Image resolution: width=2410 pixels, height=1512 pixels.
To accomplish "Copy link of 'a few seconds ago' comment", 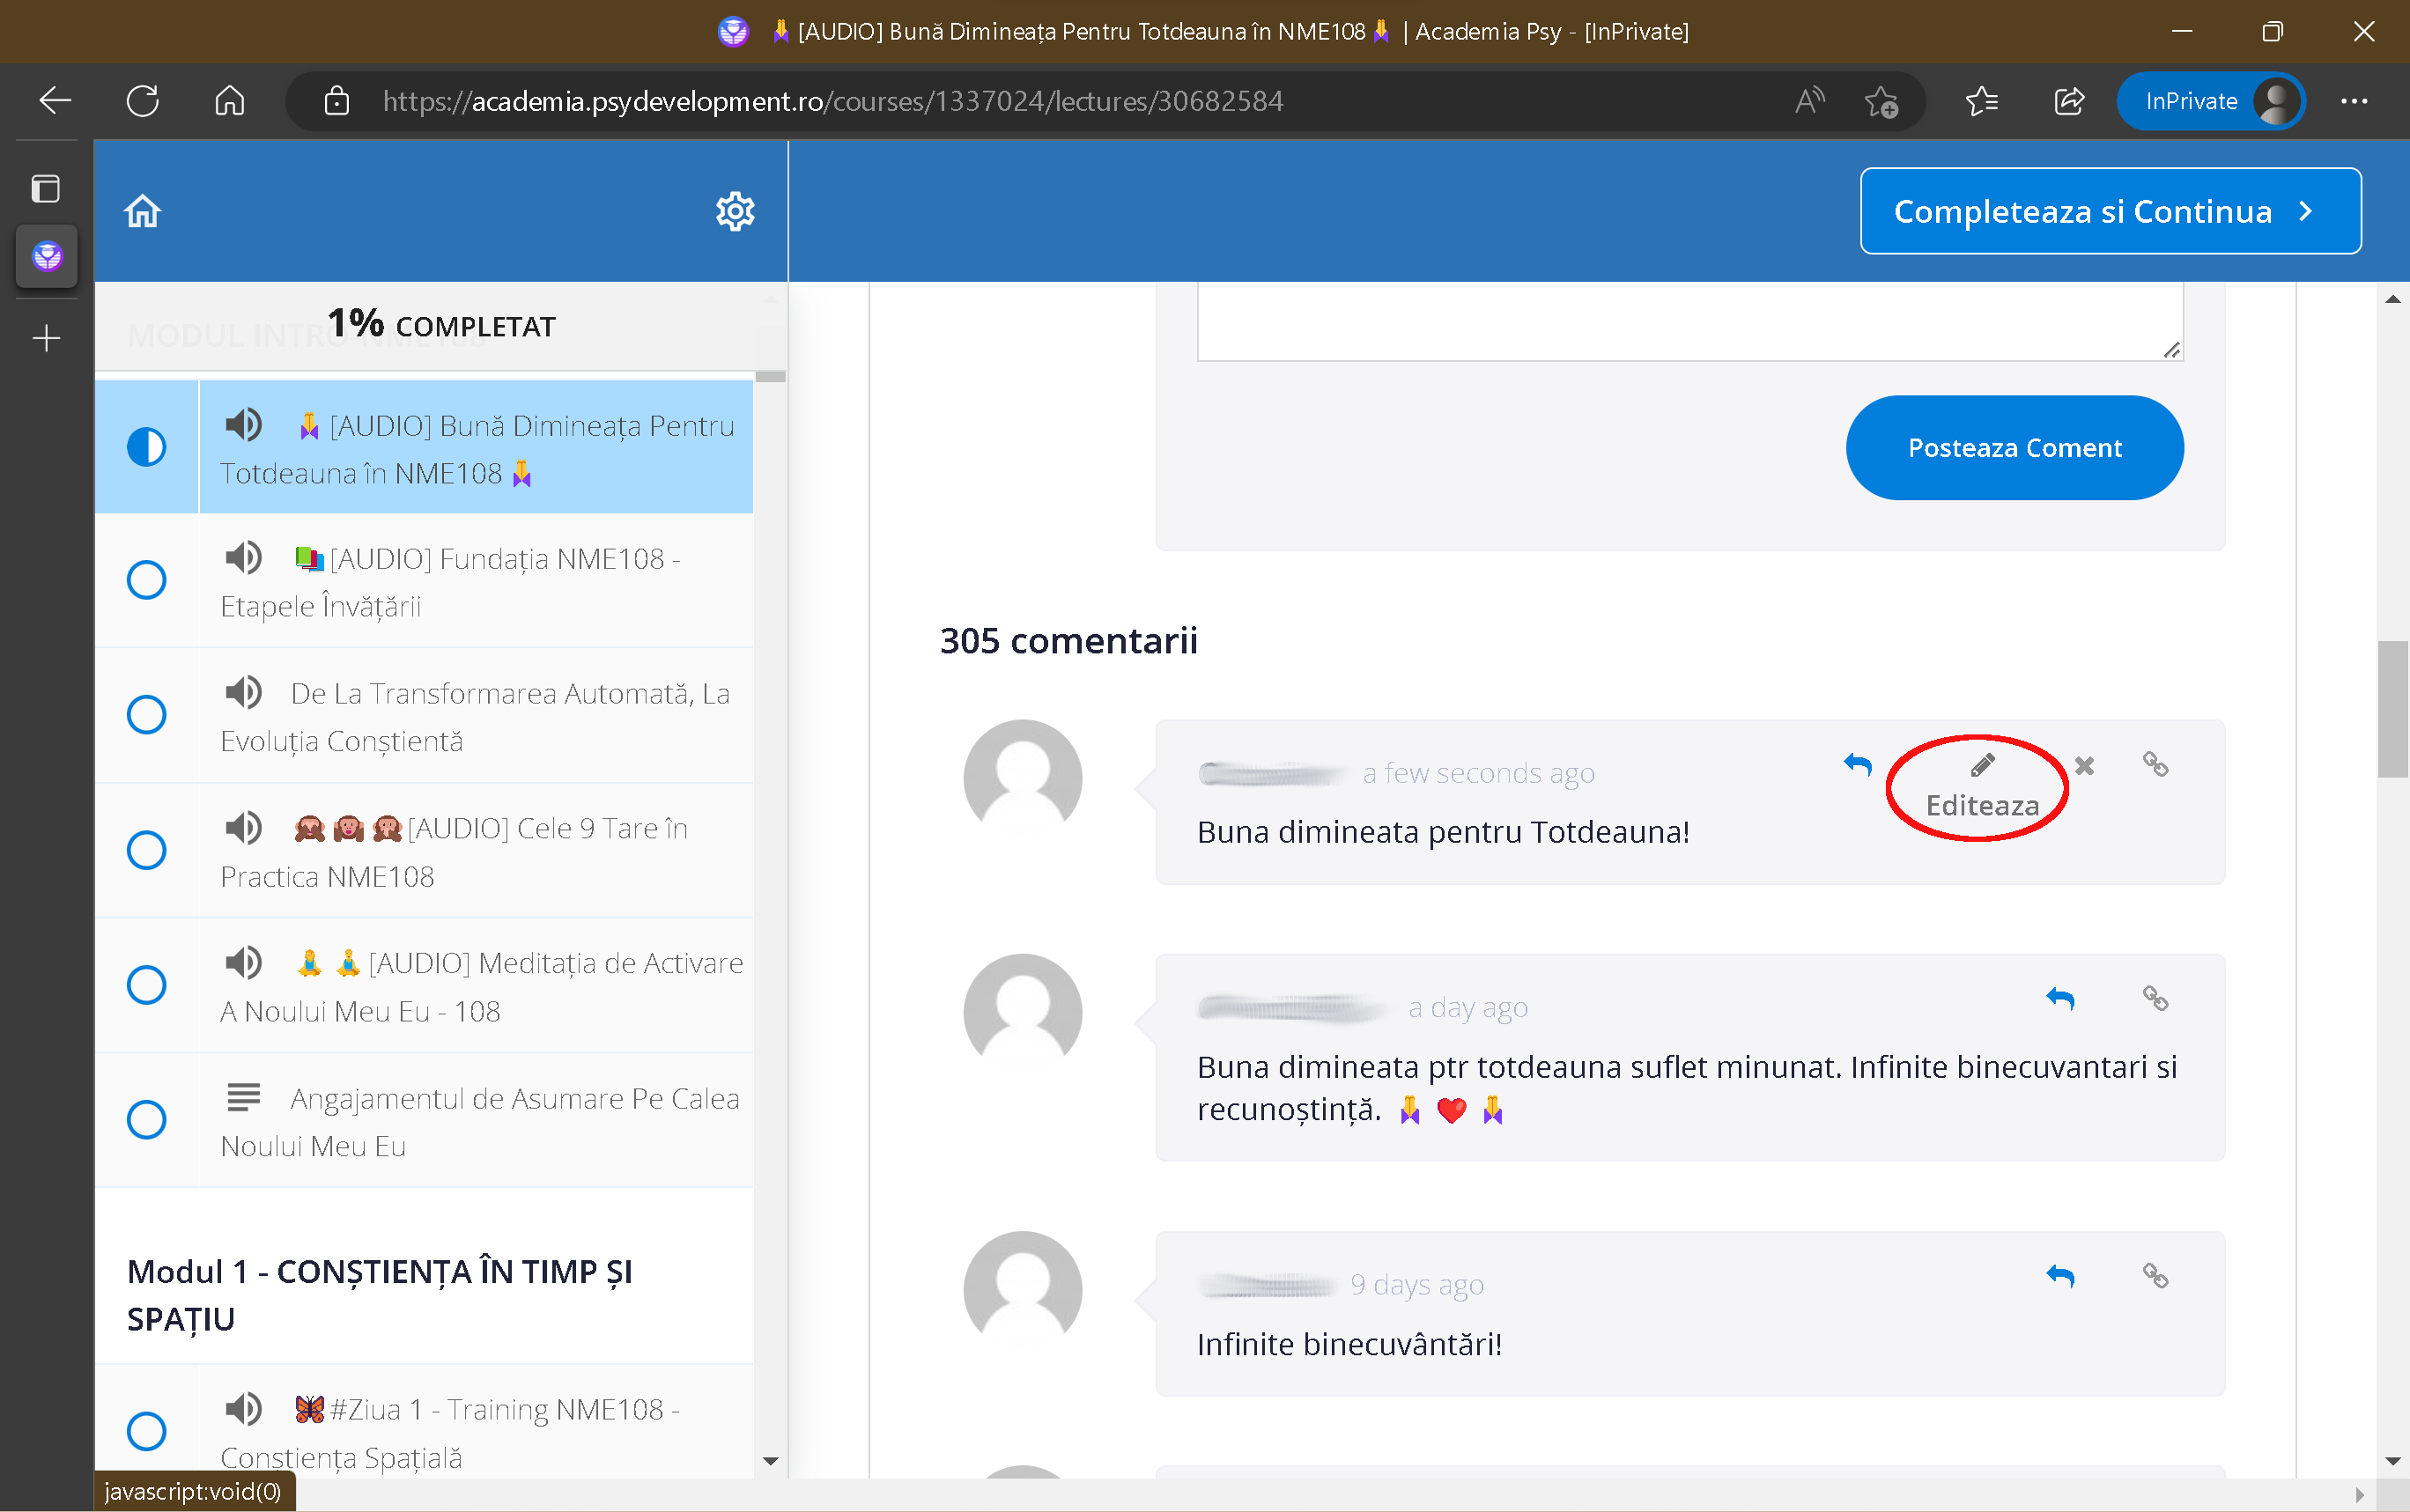I will (2155, 765).
